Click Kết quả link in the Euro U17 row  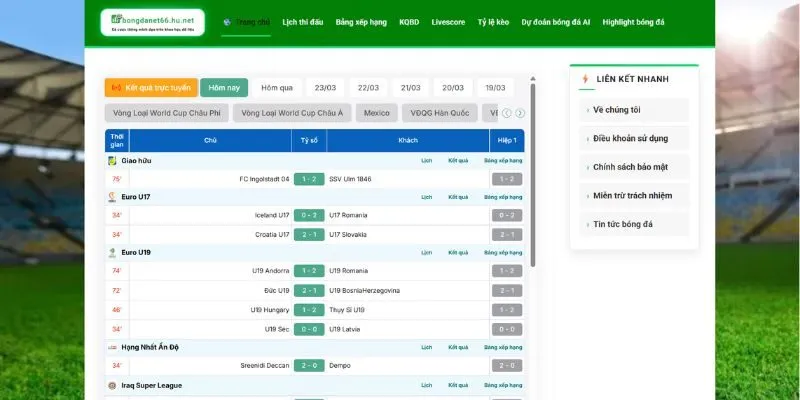(458, 197)
